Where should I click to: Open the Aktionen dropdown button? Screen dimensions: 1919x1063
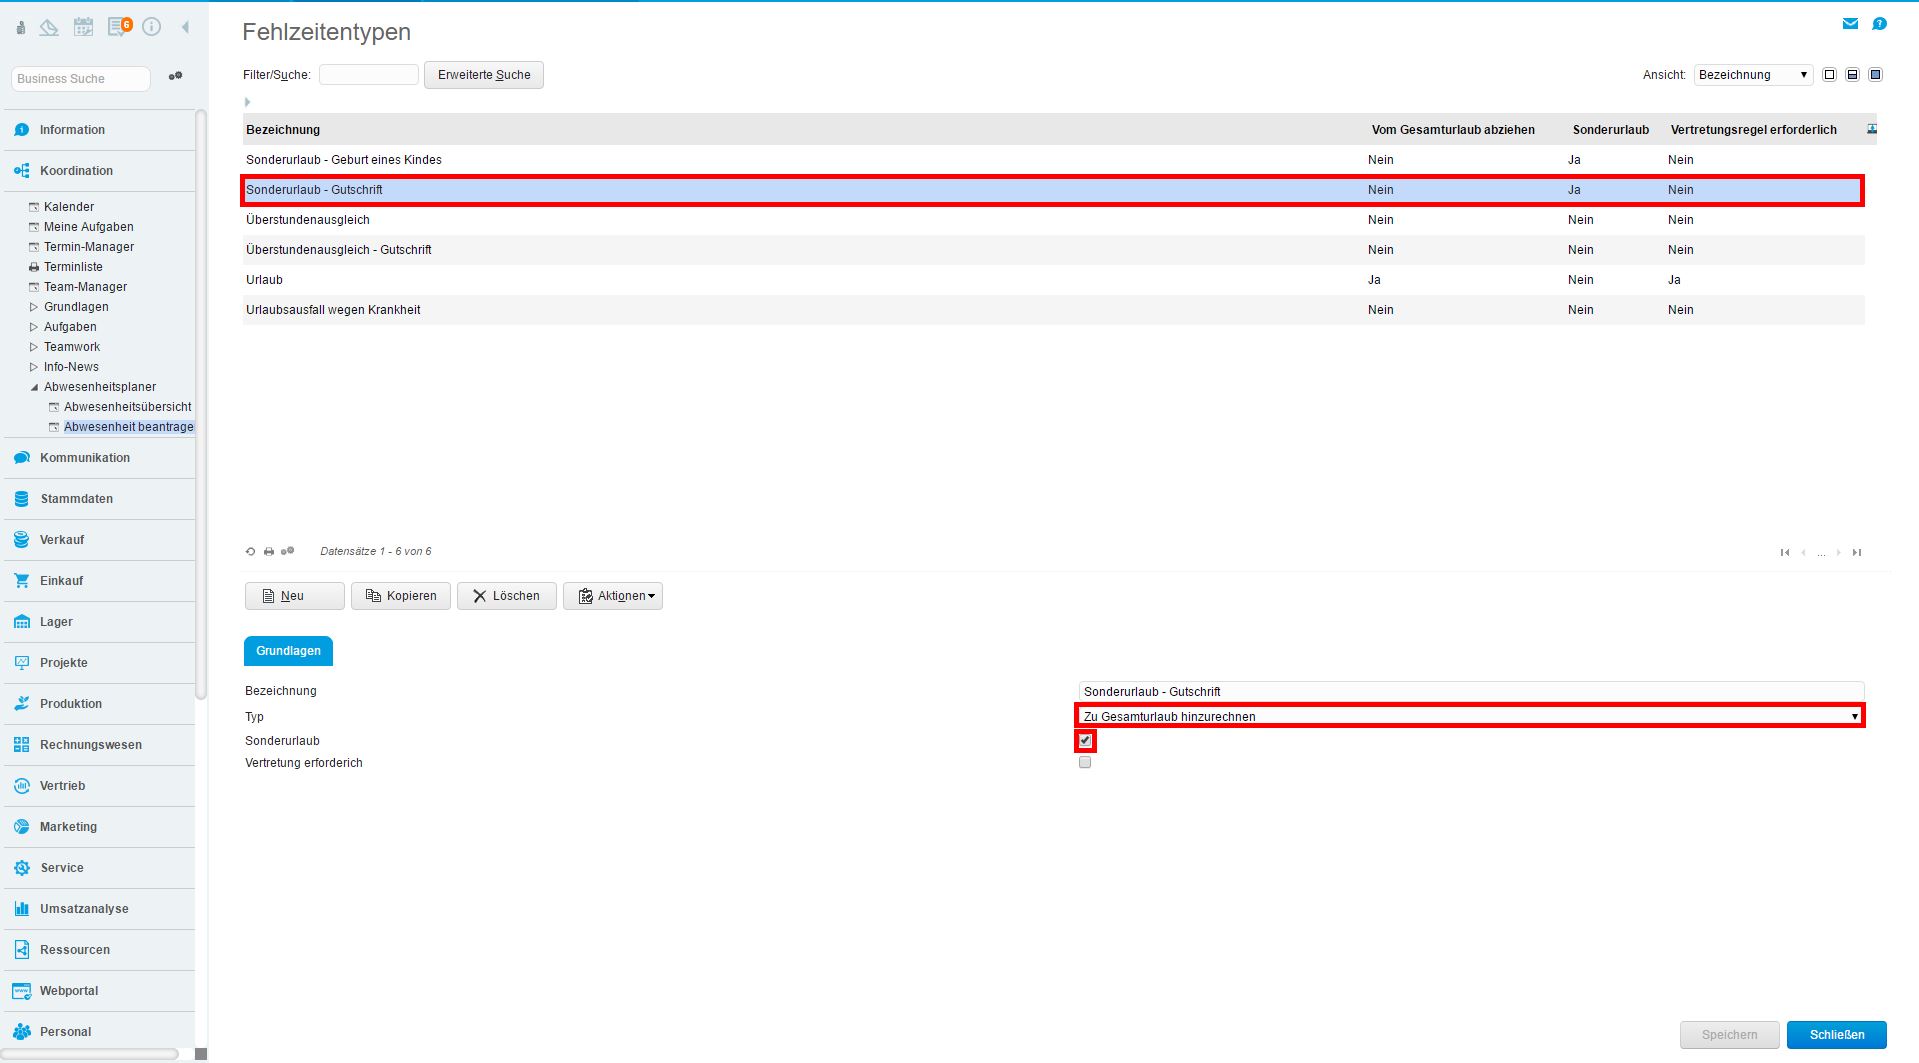pyautogui.click(x=613, y=596)
